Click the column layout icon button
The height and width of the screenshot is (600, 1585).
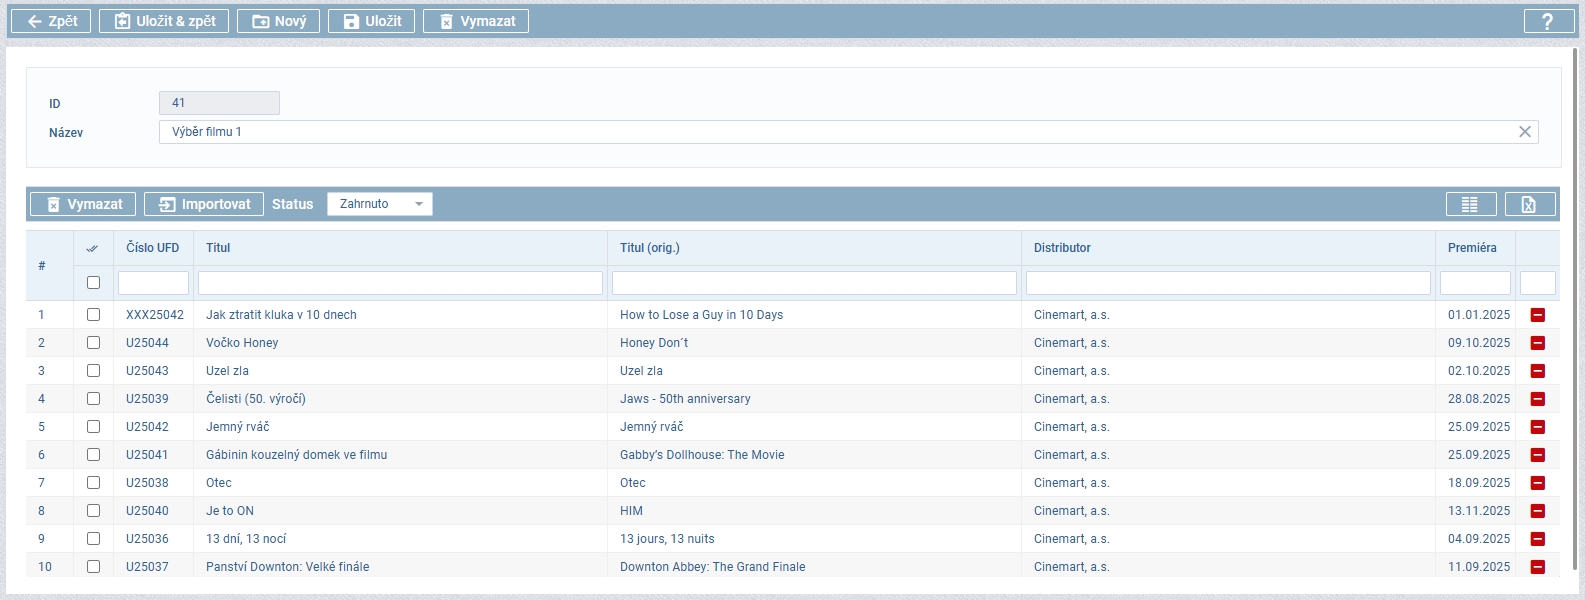(1470, 204)
